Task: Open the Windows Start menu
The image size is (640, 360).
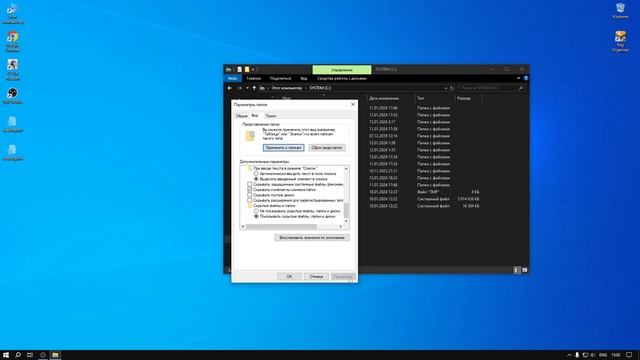Action: pos(6,355)
